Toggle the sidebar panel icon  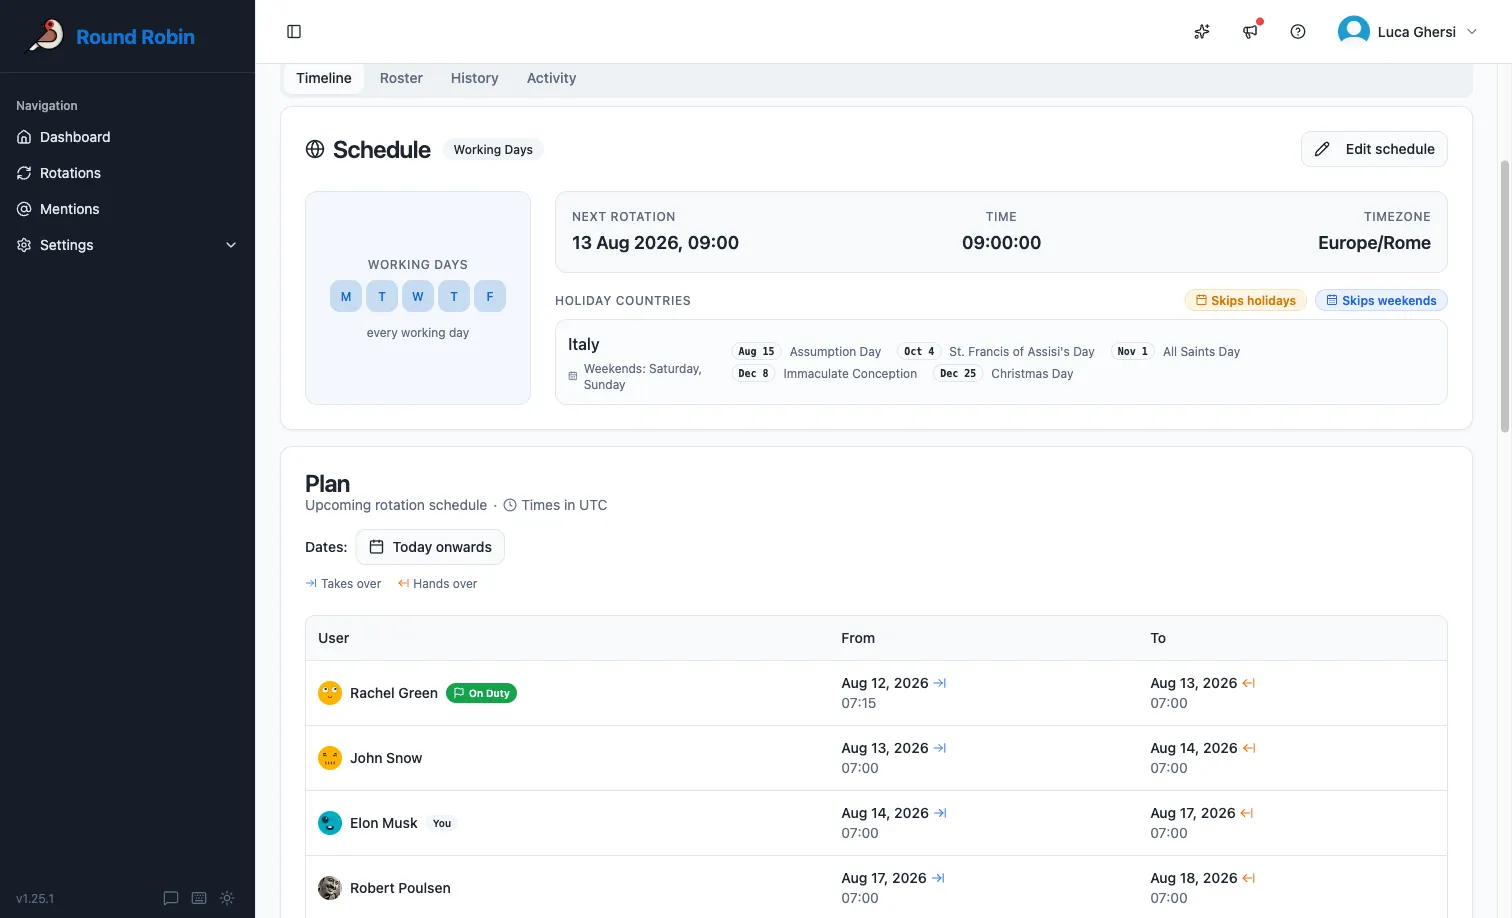(x=294, y=32)
